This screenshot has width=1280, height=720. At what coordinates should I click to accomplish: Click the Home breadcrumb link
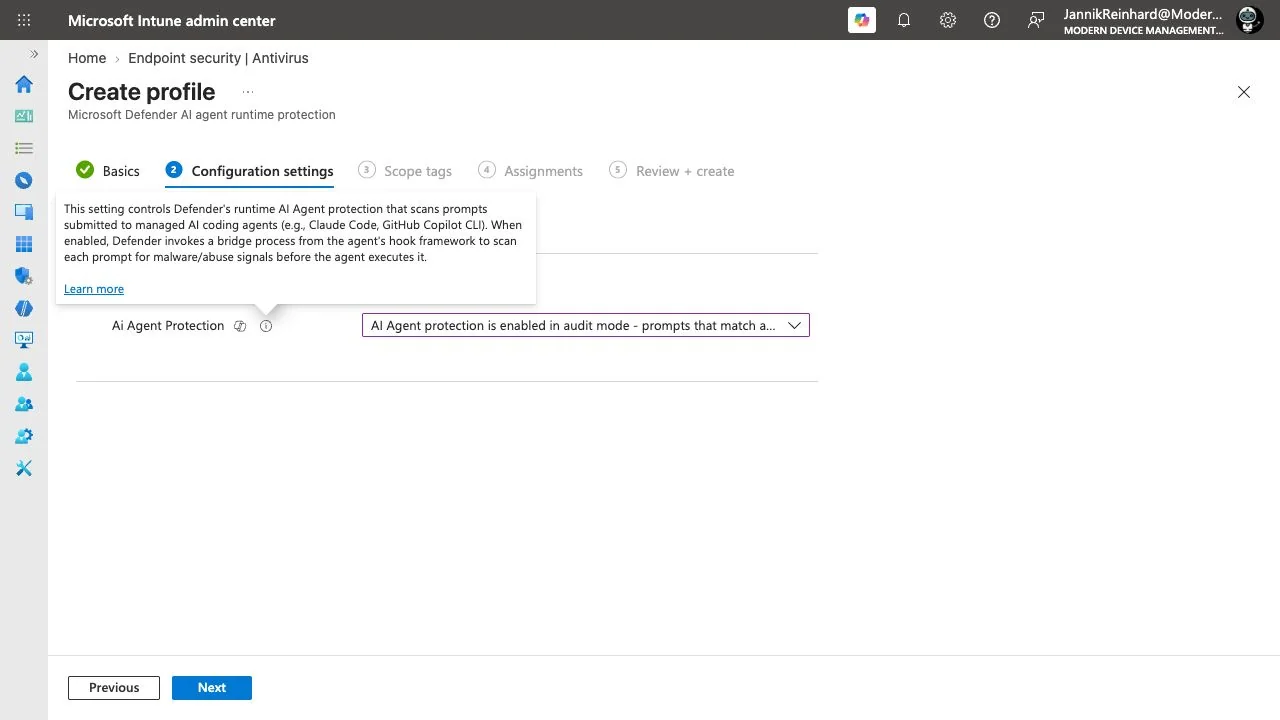tap(87, 58)
